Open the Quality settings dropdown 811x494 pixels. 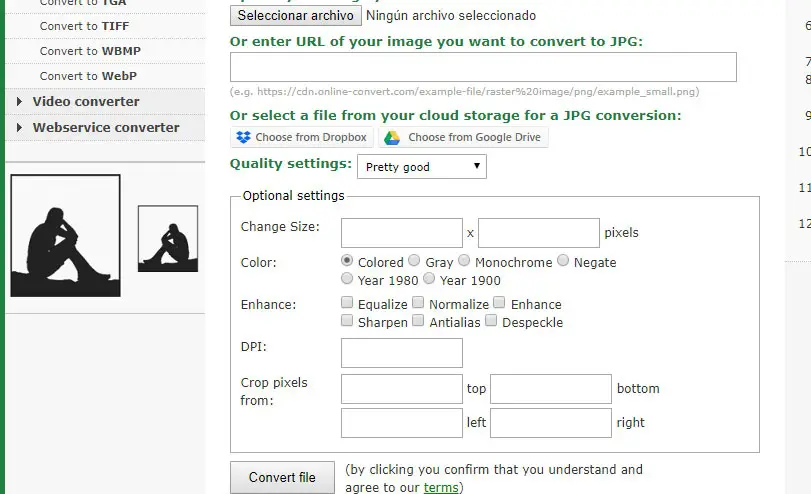tap(421, 167)
